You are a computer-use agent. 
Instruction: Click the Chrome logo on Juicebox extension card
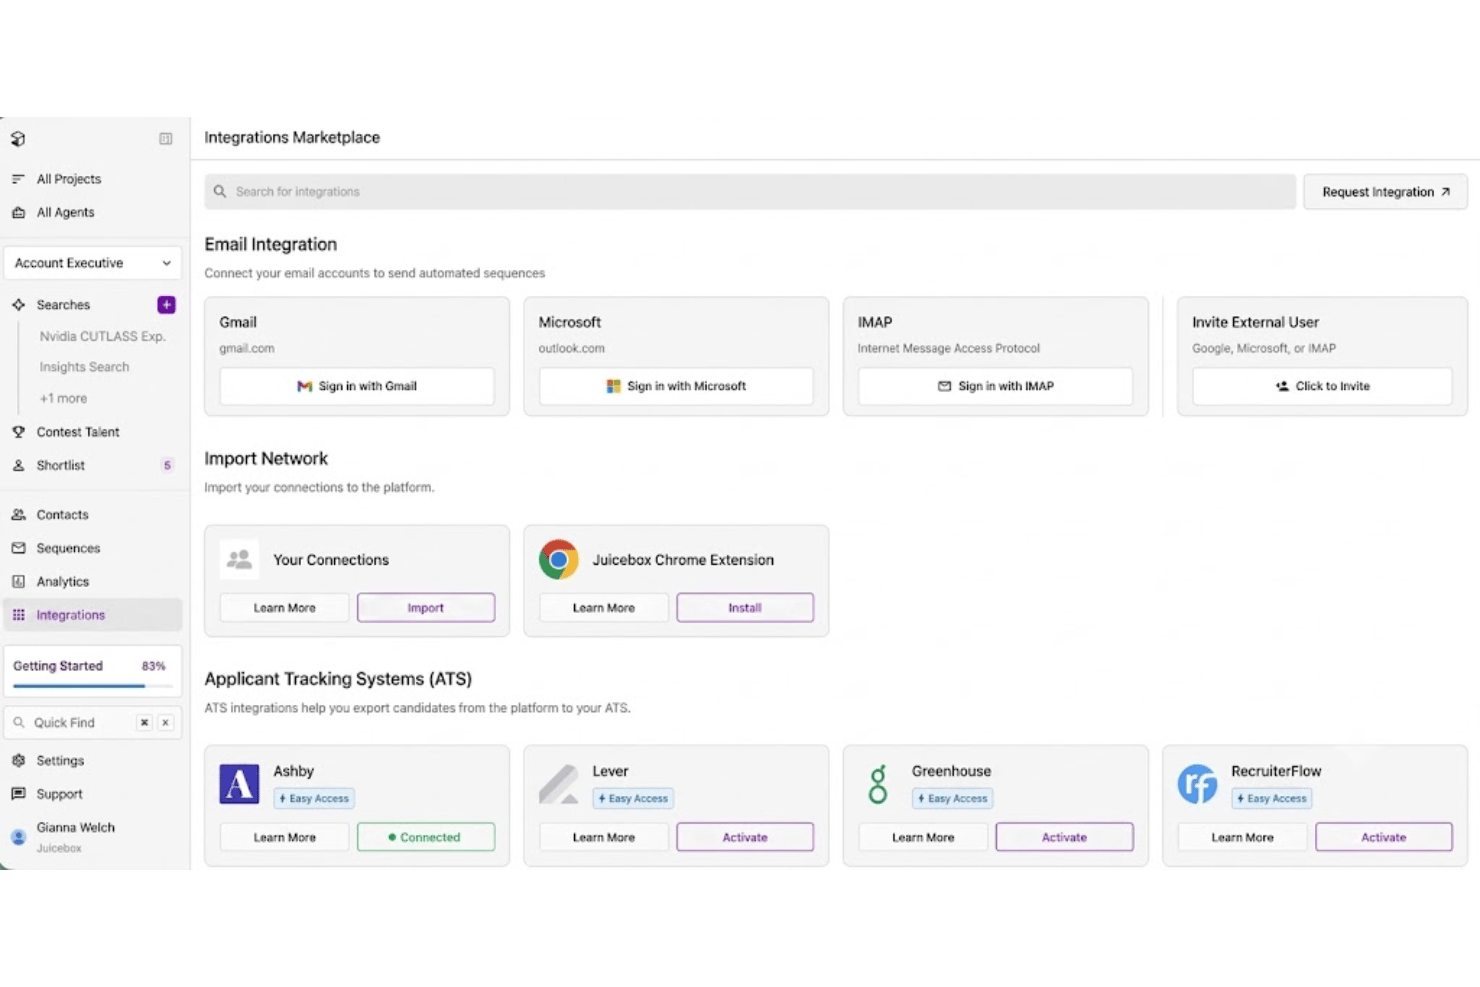(558, 560)
